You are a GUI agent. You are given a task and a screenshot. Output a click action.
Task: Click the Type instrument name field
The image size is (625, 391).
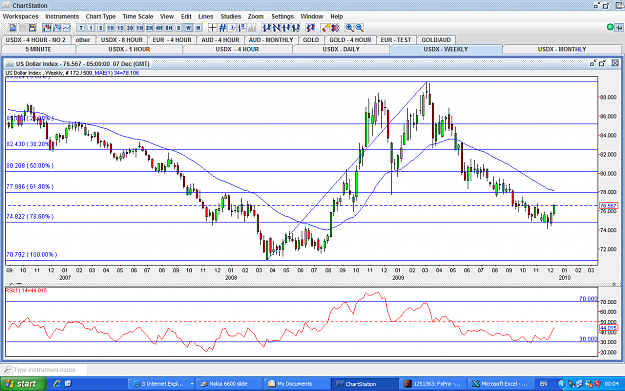point(45,370)
